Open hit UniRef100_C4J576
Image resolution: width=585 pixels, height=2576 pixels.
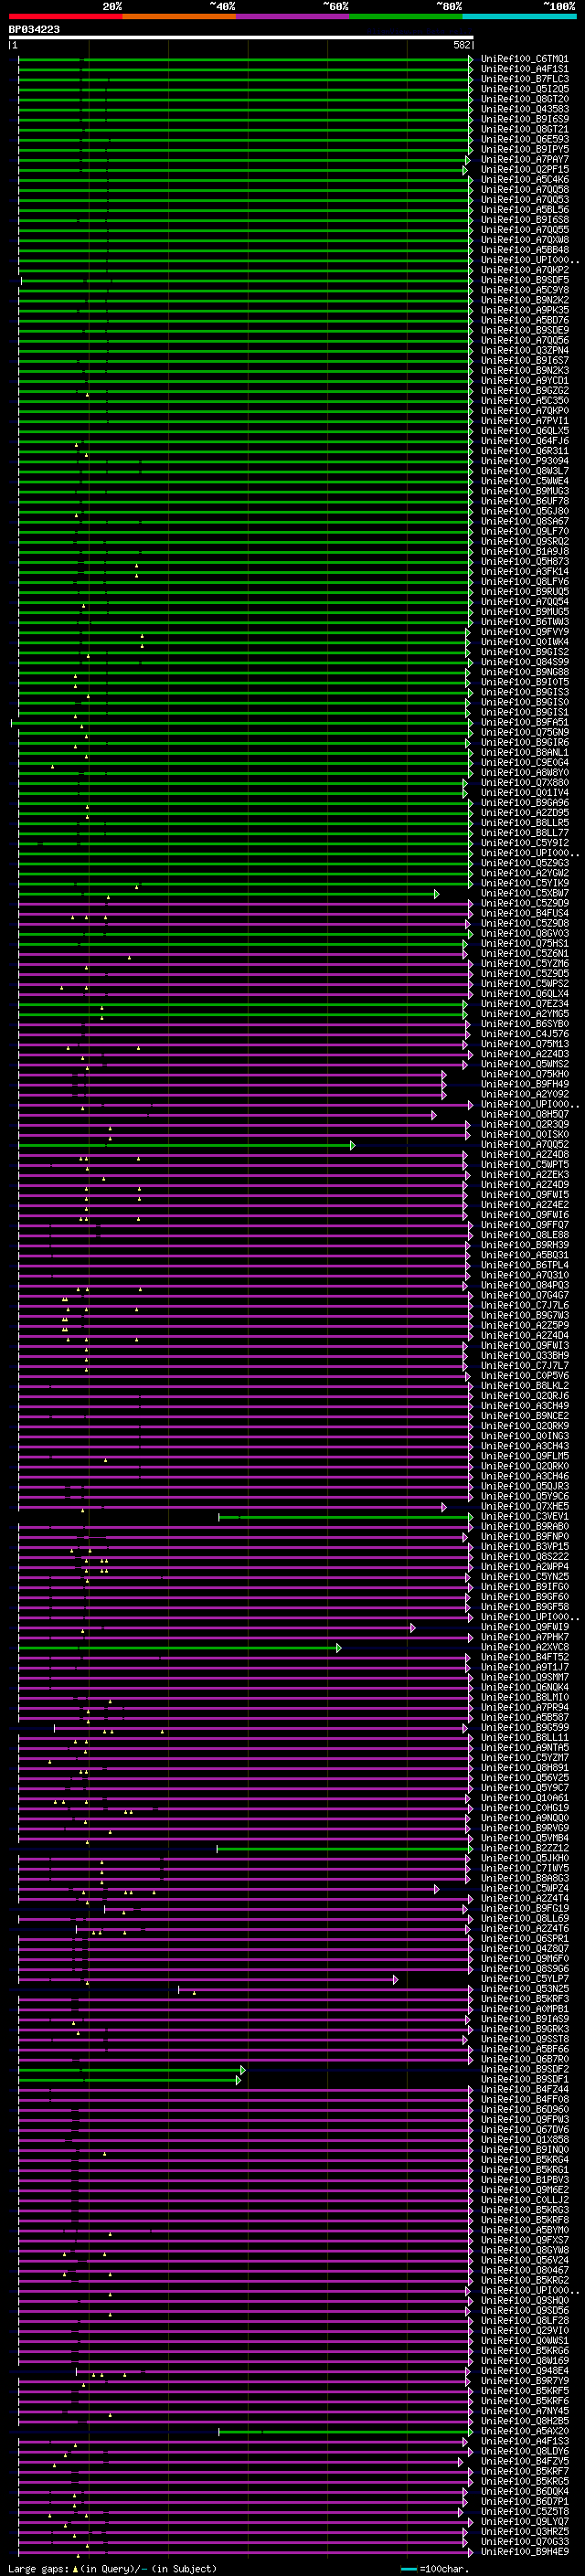coord(524,1035)
